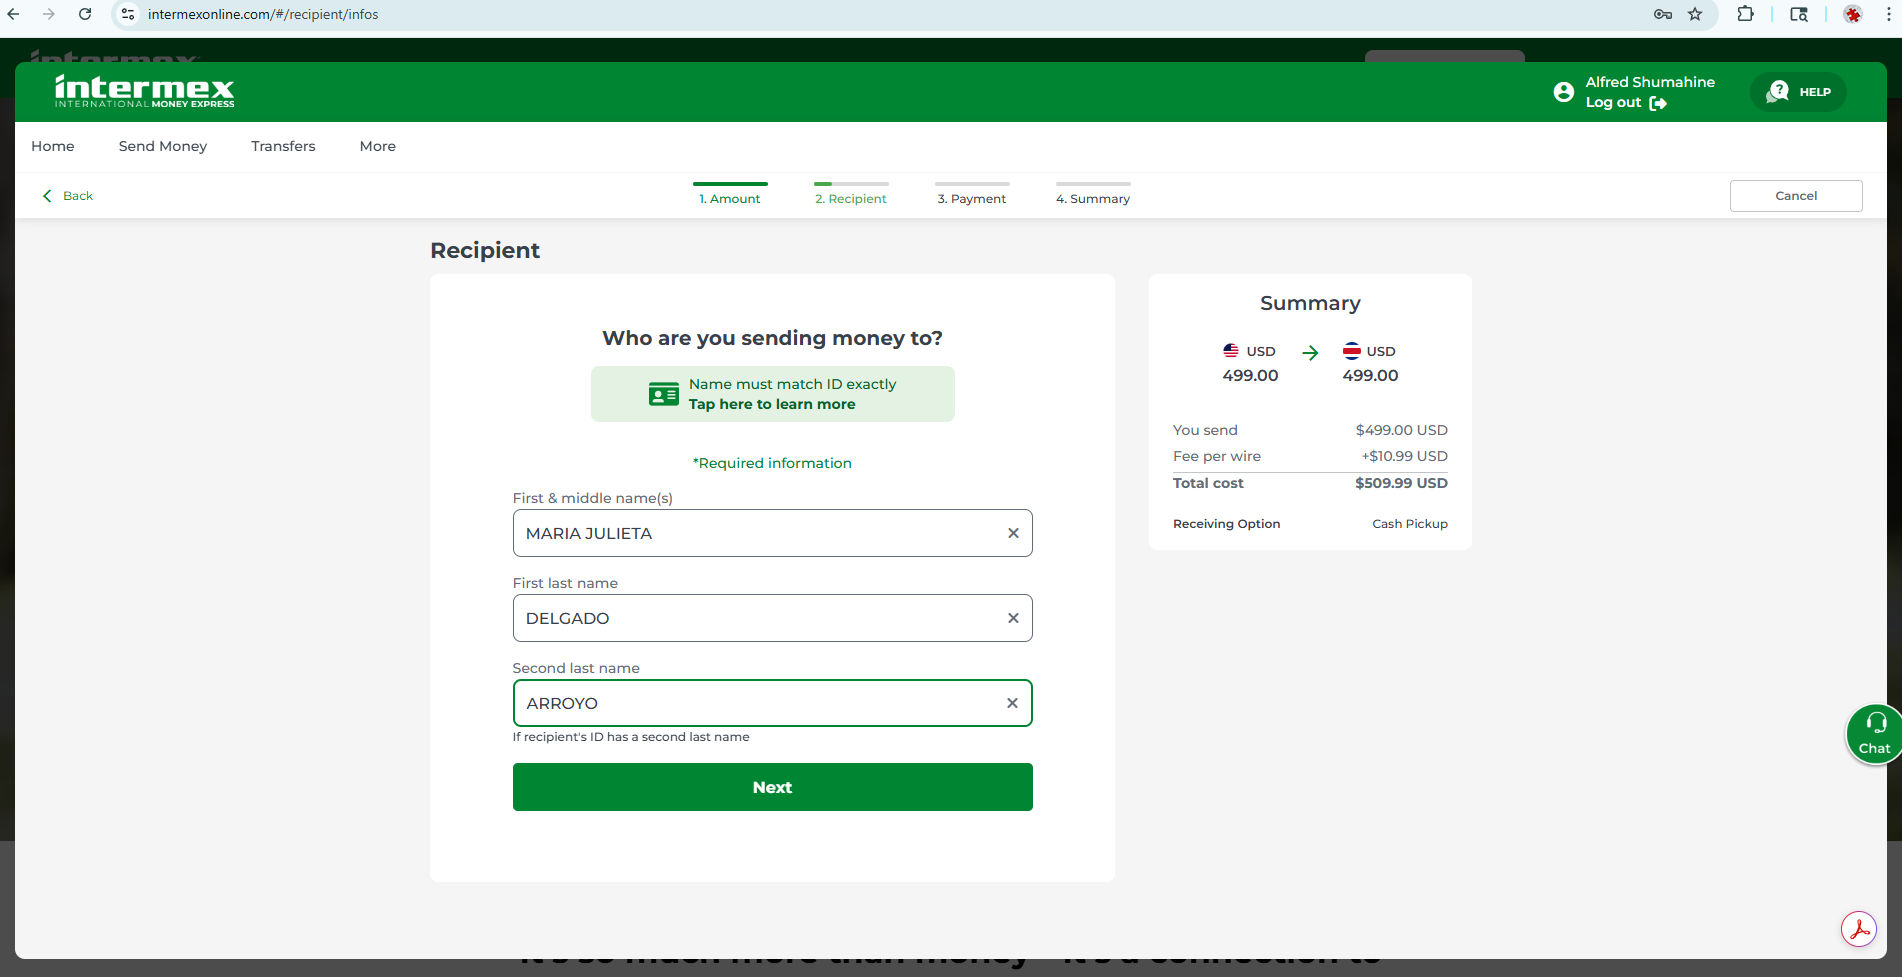This screenshot has width=1902, height=977.
Task: Click the Adobe Acrobat extension icon
Action: pos(1858,929)
